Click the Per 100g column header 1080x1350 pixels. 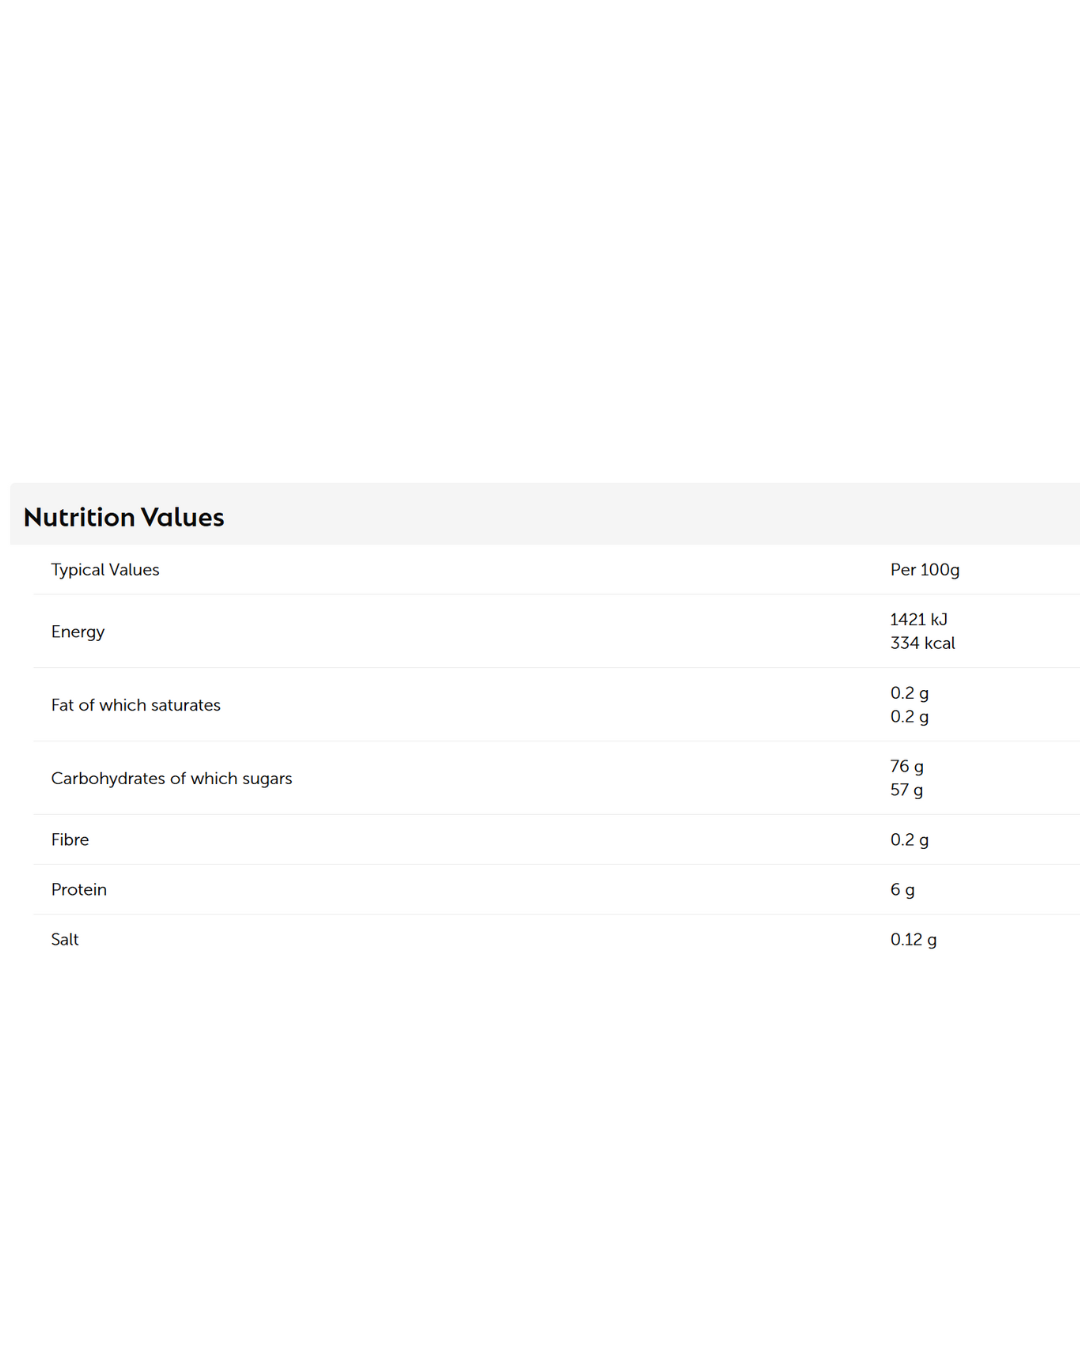point(924,570)
